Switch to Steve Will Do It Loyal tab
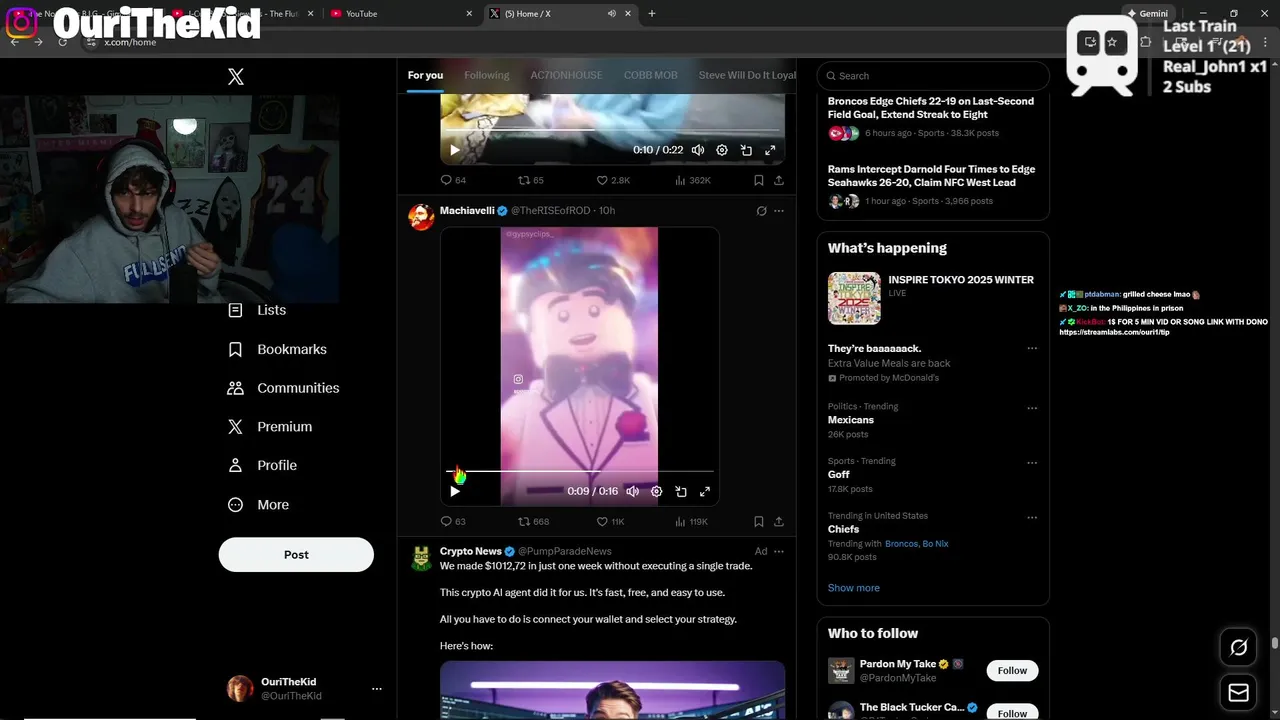 click(747, 75)
